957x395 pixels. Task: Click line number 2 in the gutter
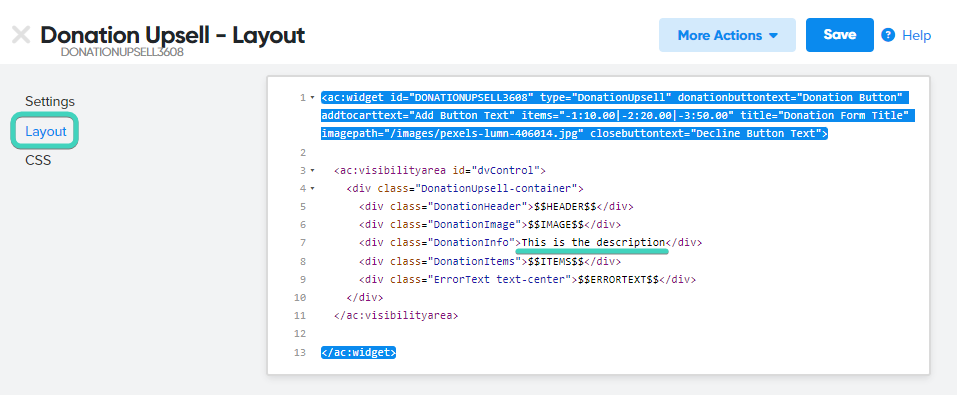pos(302,152)
